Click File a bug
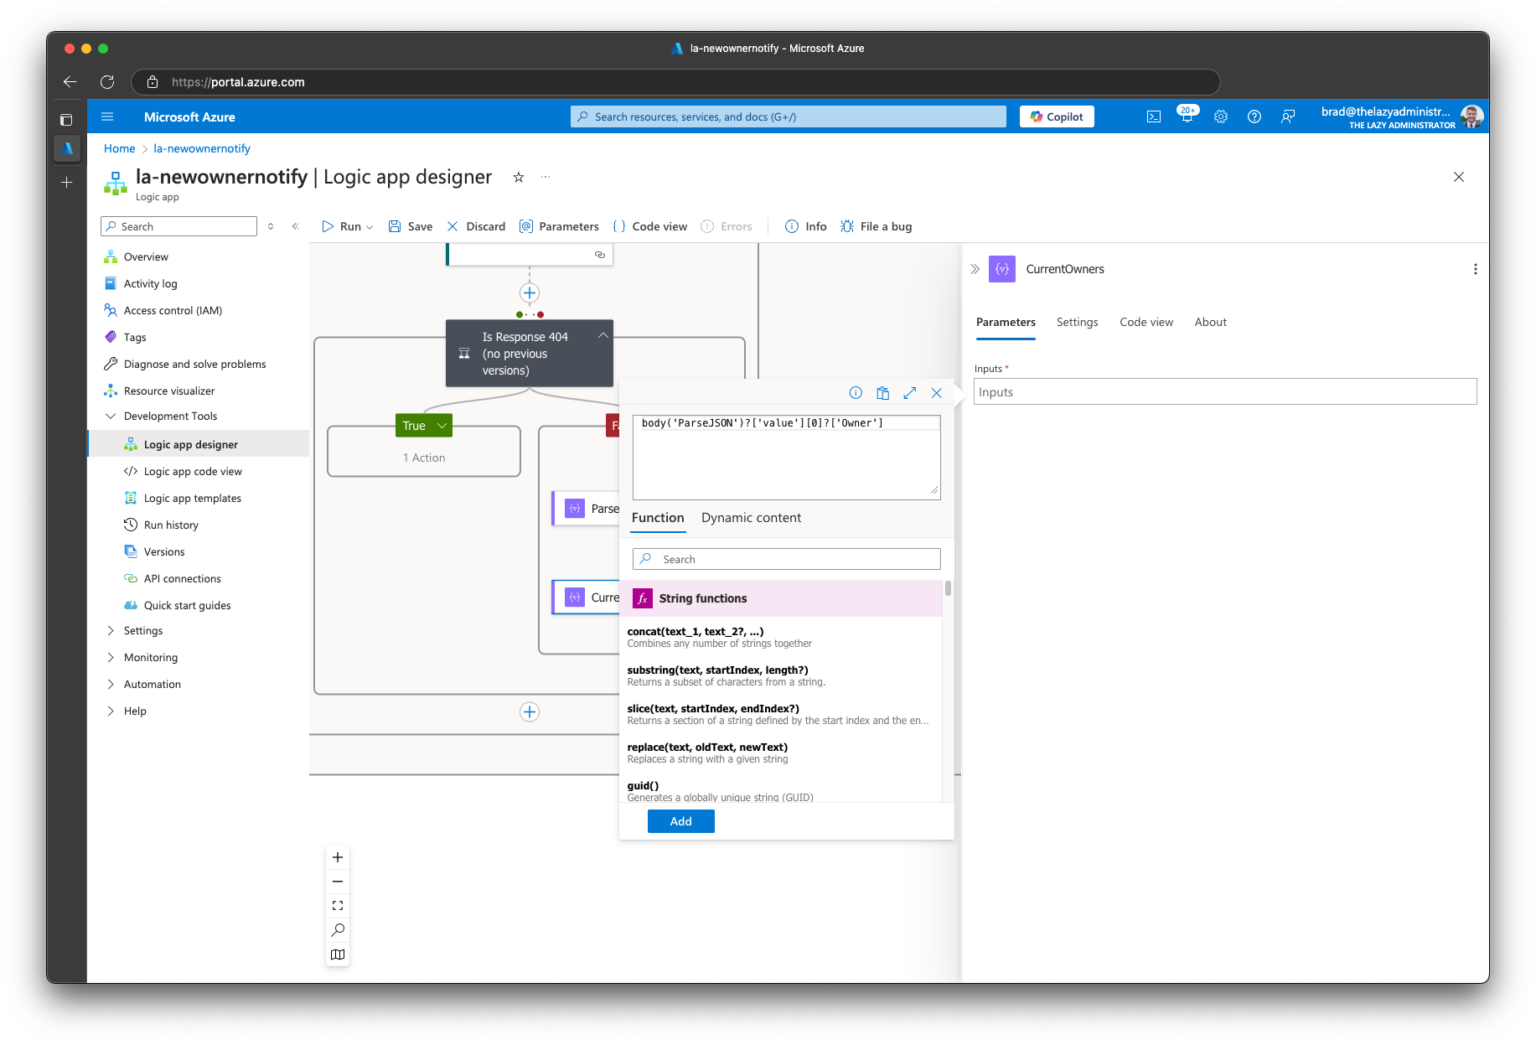 (876, 227)
